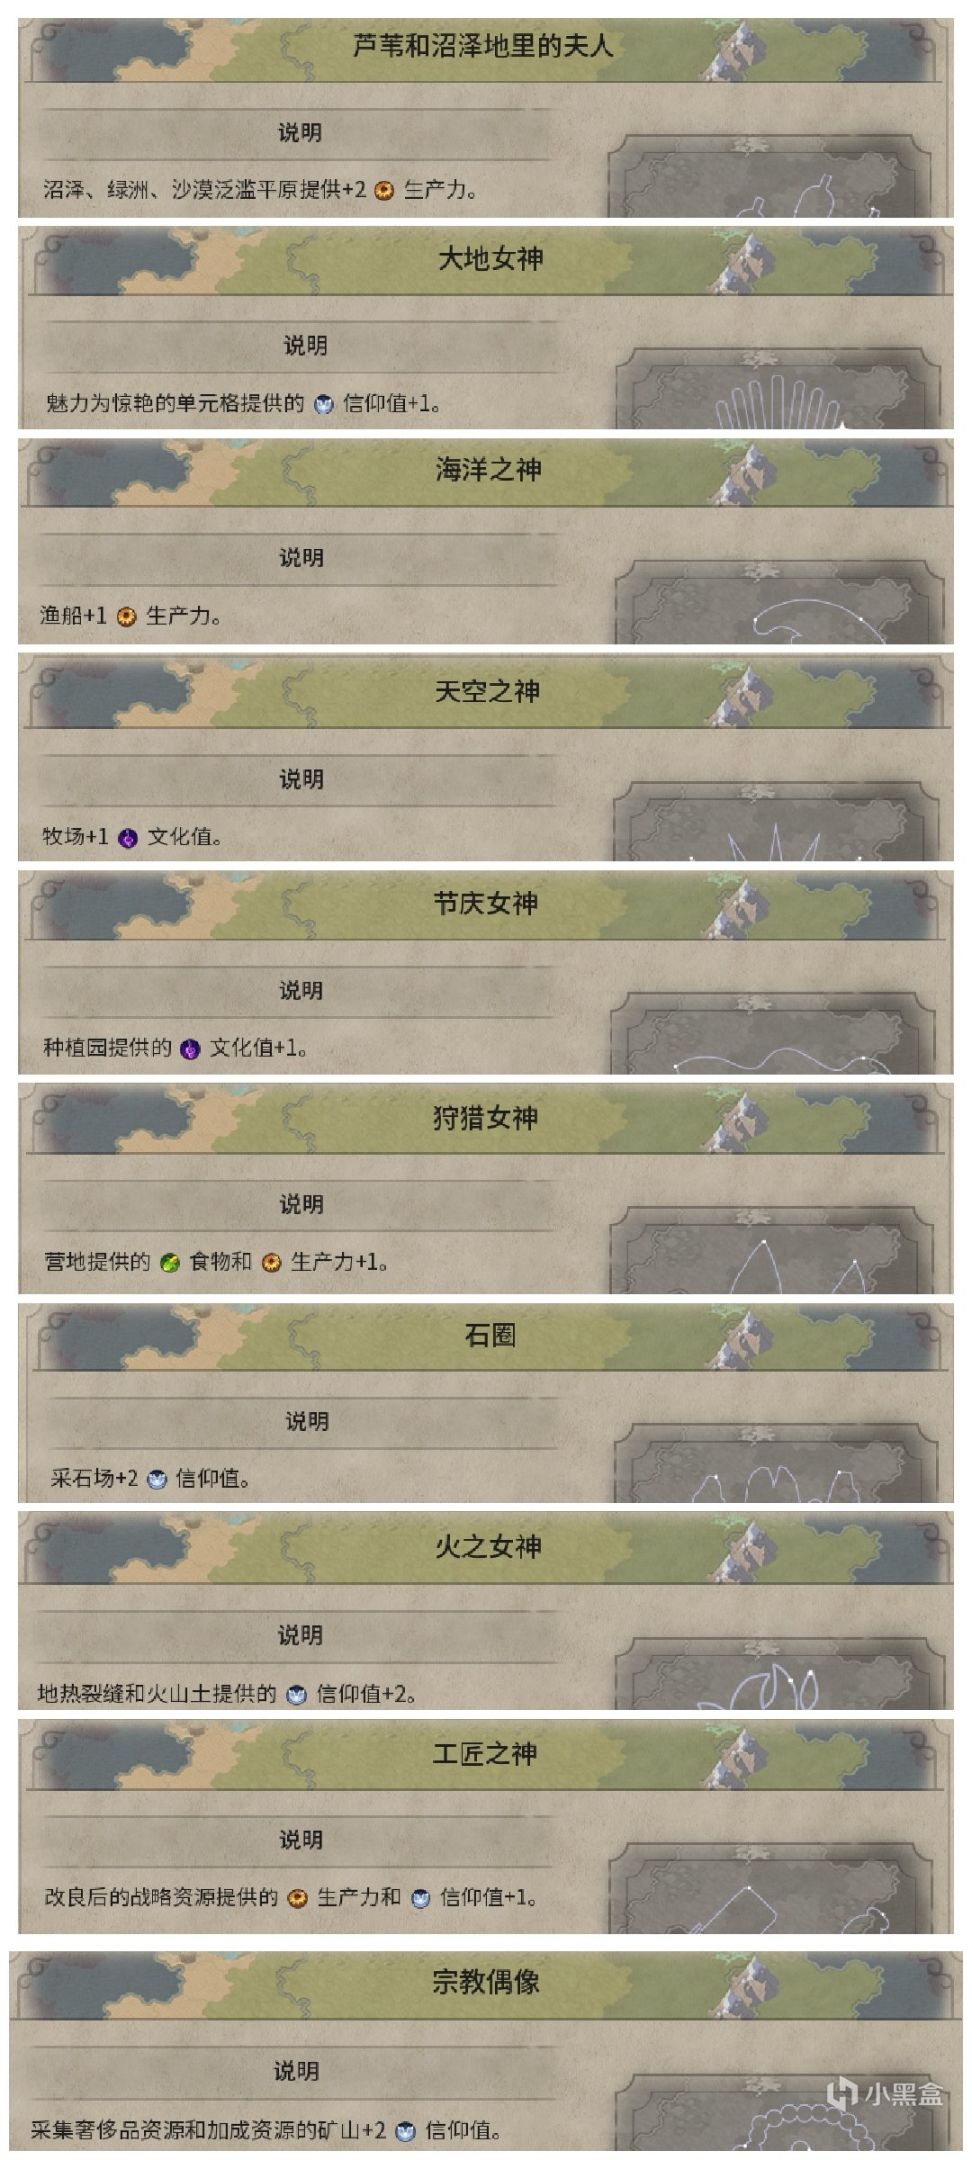Click culture icon in 种植园 description
The image size is (972, 2160).
(x=190, y=1049)
